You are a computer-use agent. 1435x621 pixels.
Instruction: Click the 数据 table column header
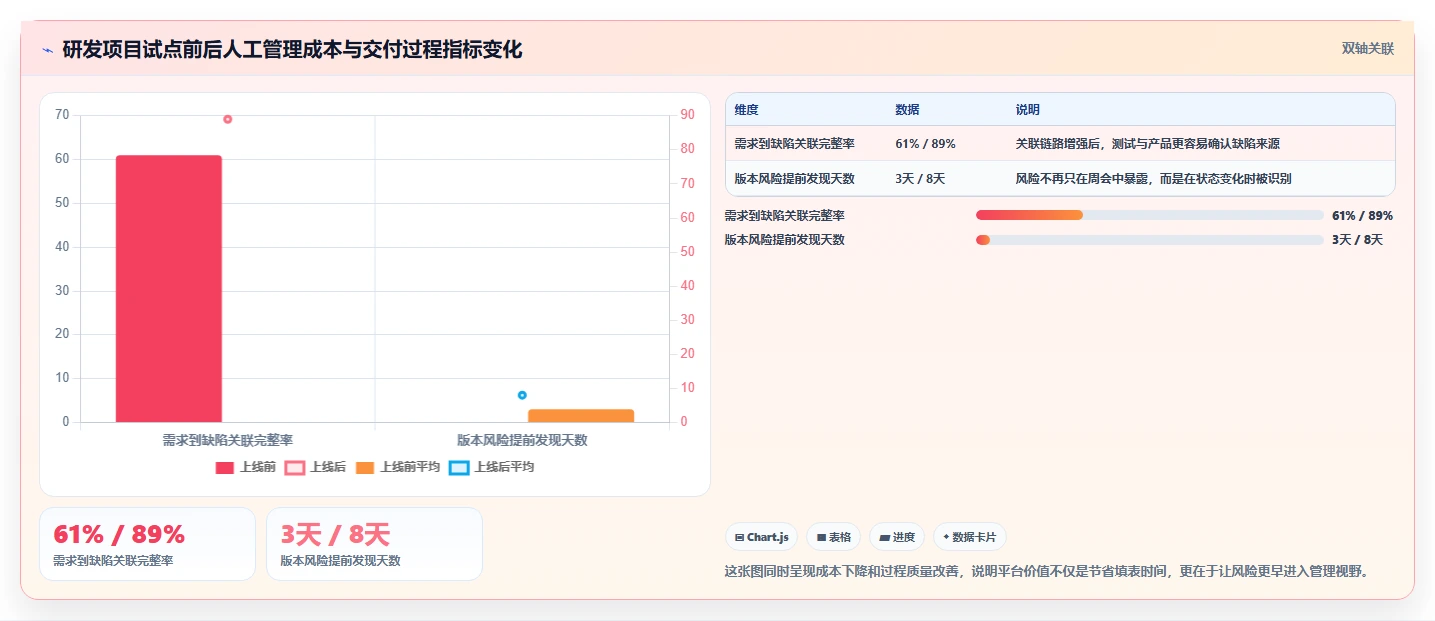907,109
